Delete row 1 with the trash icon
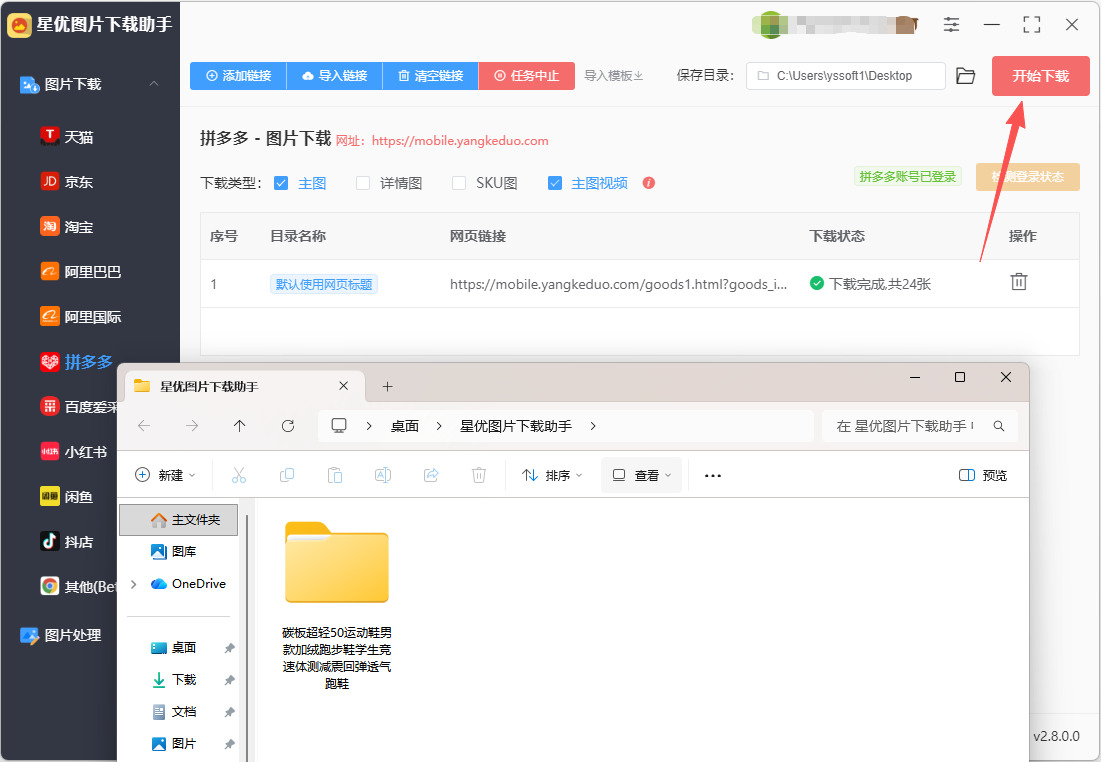This screenshot has width=1101, height=762. pyautogui.click(x=1018, y=282)
